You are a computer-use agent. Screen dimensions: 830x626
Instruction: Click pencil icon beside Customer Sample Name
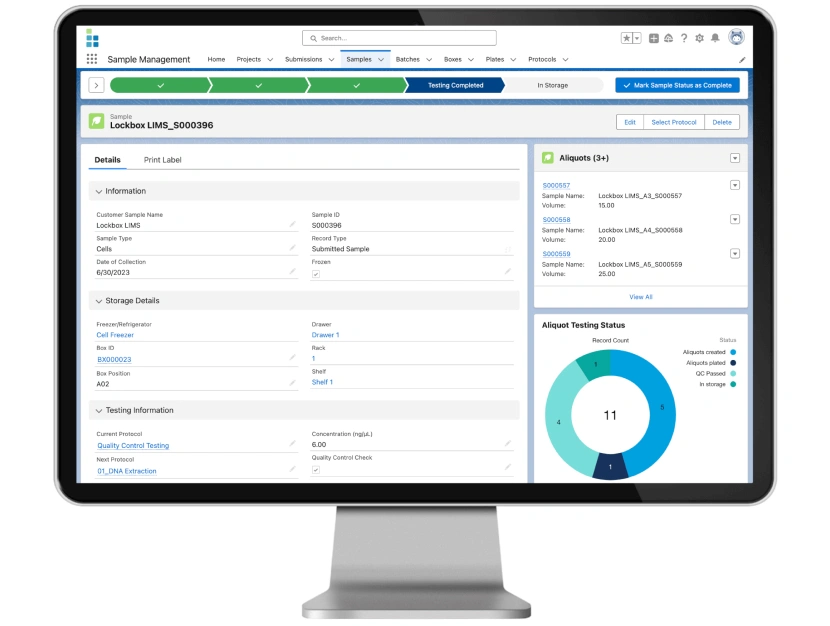click(292, 225)
